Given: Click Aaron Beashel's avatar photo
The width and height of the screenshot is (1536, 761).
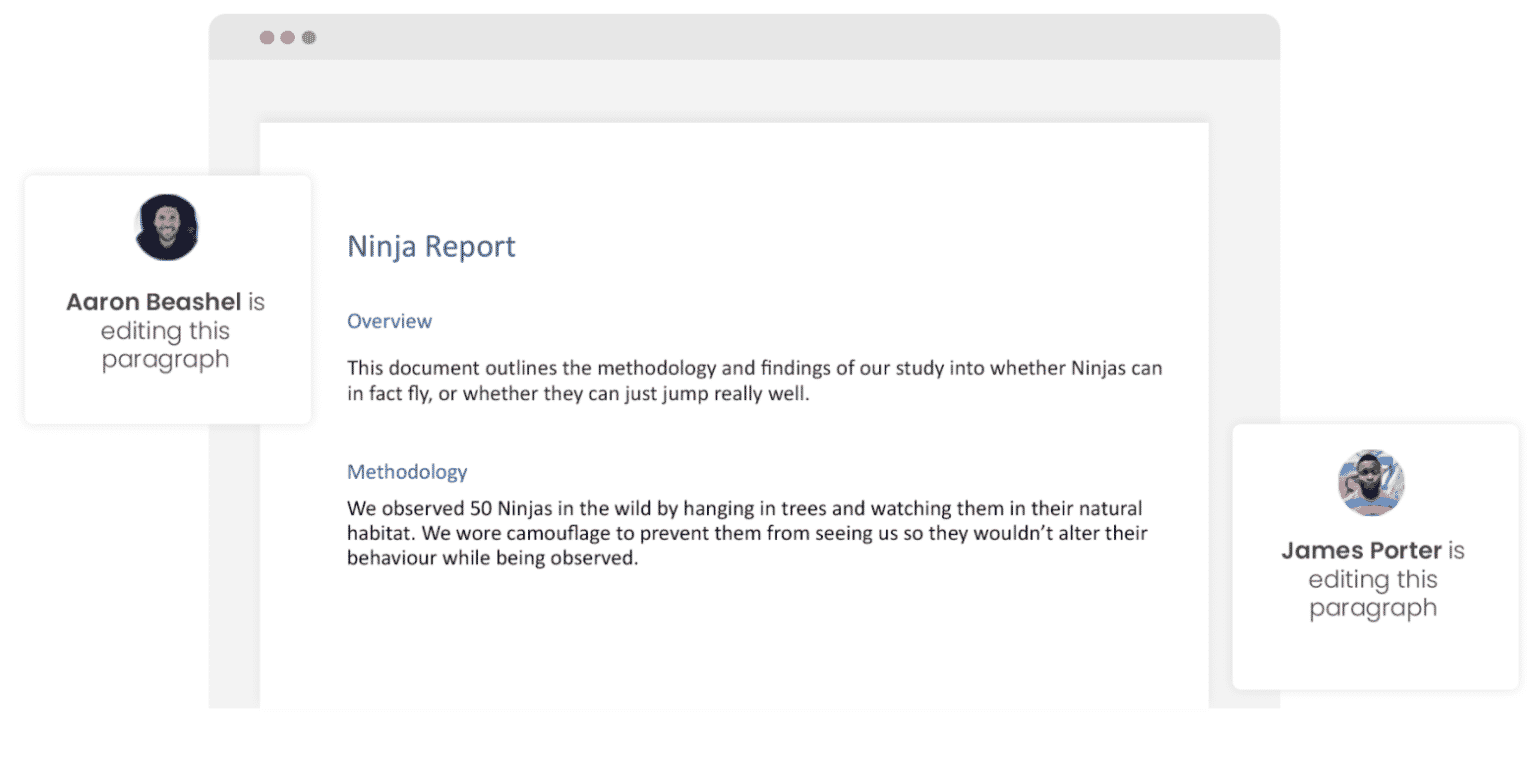Looking at the screenshot, I should pyautogui.click(x=167, y=227).
